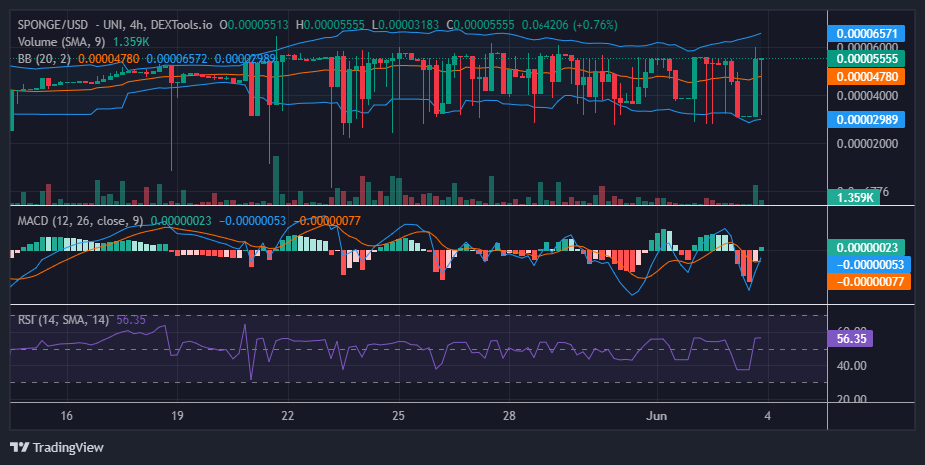This screenshot has height=465, width=925.
Task: Select the Volume (SMA, 9) indicator label
Action: click(x=63, y=42)
